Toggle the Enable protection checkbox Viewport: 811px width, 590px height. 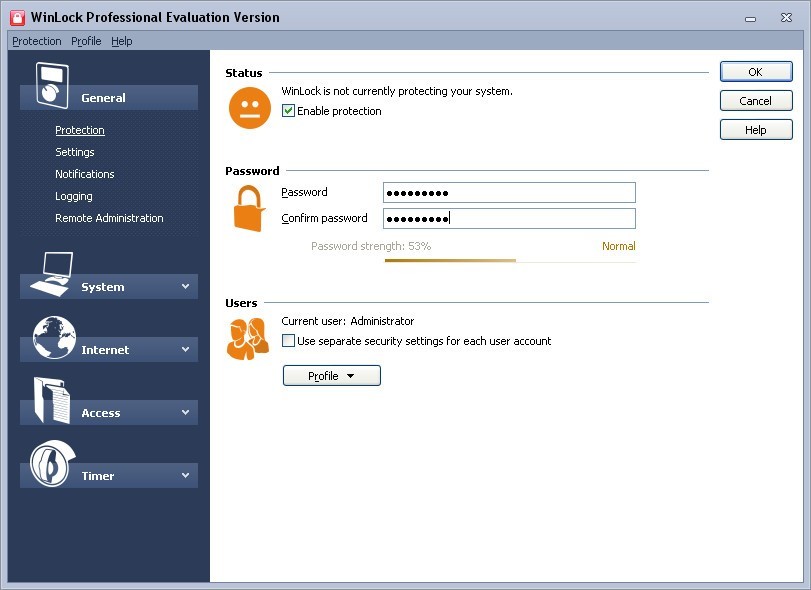pyautogui.click(x=288, y=111)
